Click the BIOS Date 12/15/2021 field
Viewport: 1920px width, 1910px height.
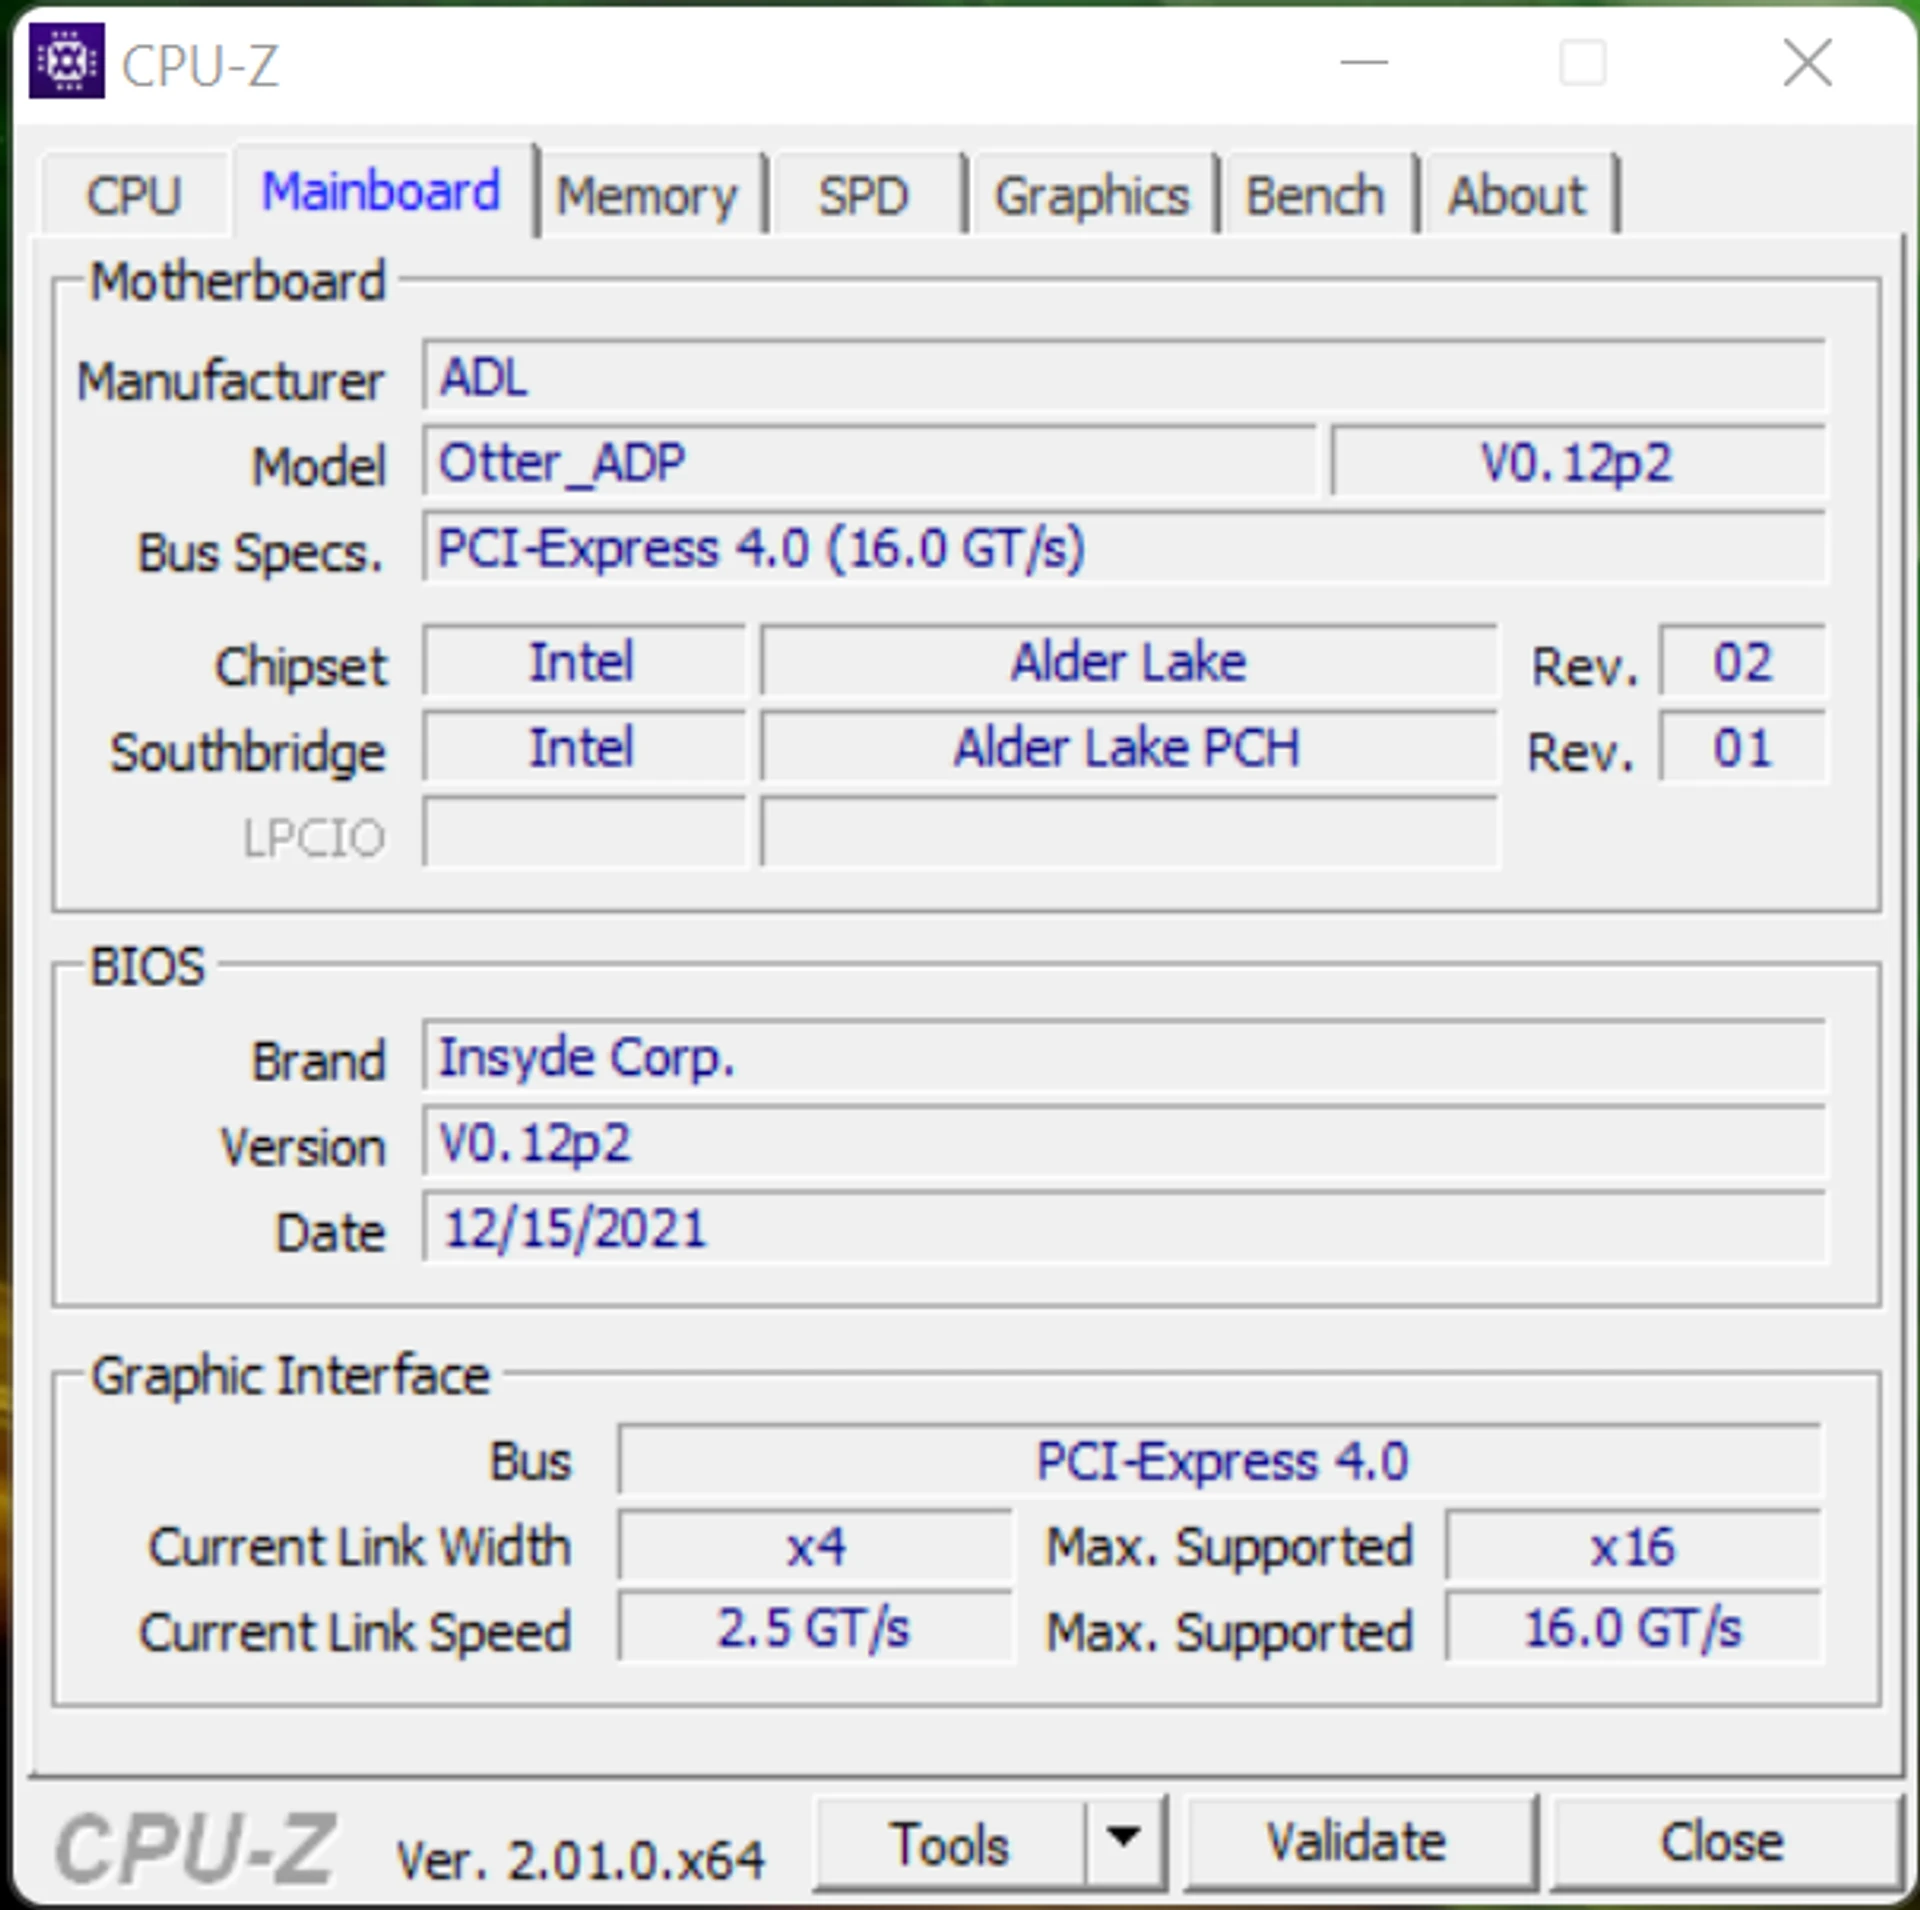1124,1228
